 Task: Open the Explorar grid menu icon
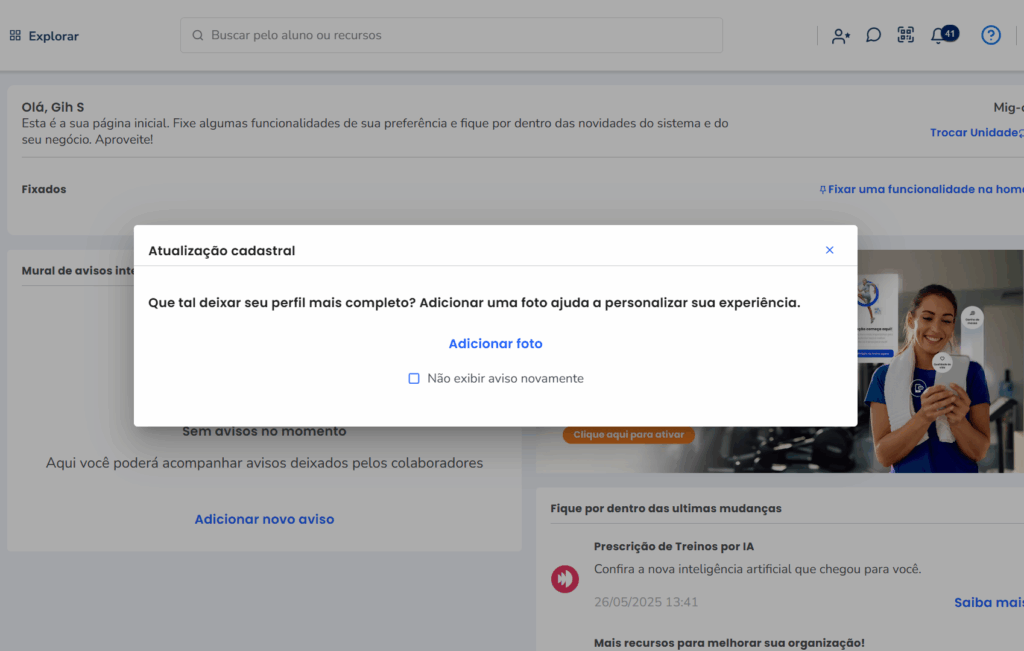point(15,36)
